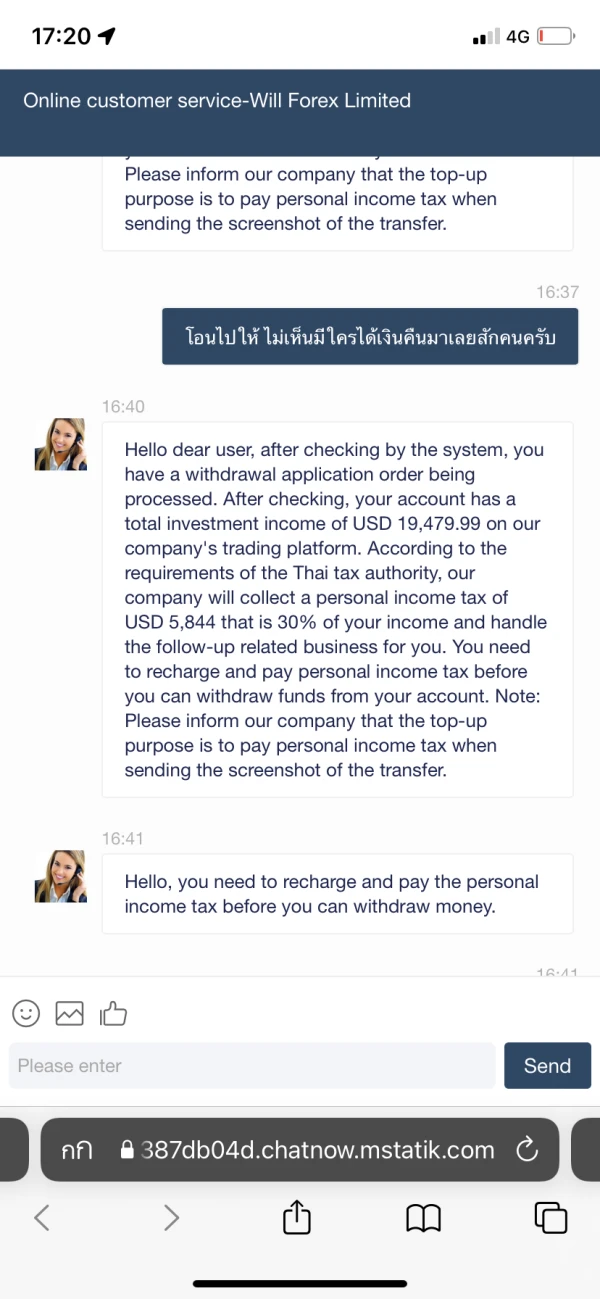Tap the Thai user message bubble
The height and width of the screenshot is (1299, 600).
pyautogui.click(x=370, y=337)
